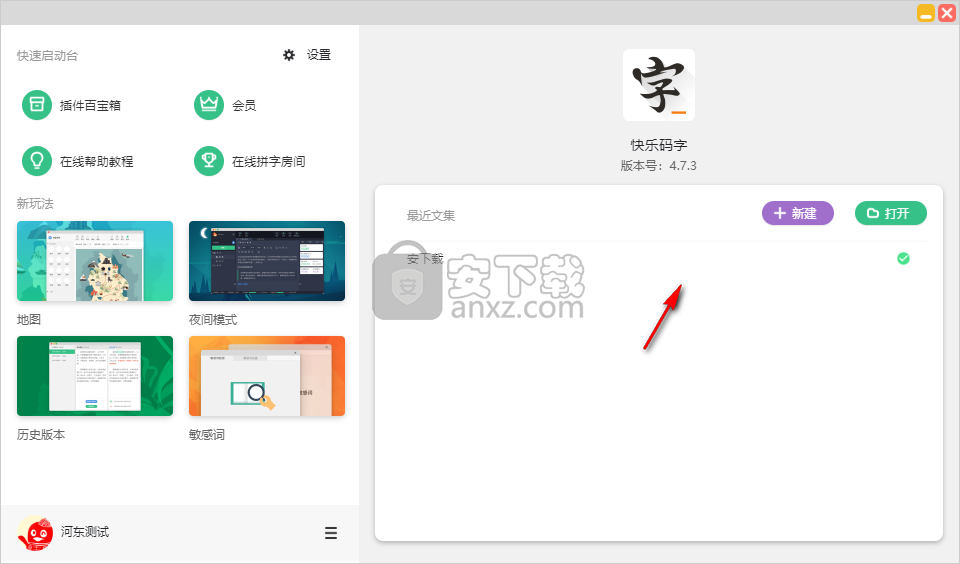Close the window with red X button
This screenshot has height=564, width=960.
(x=947, y=13)
